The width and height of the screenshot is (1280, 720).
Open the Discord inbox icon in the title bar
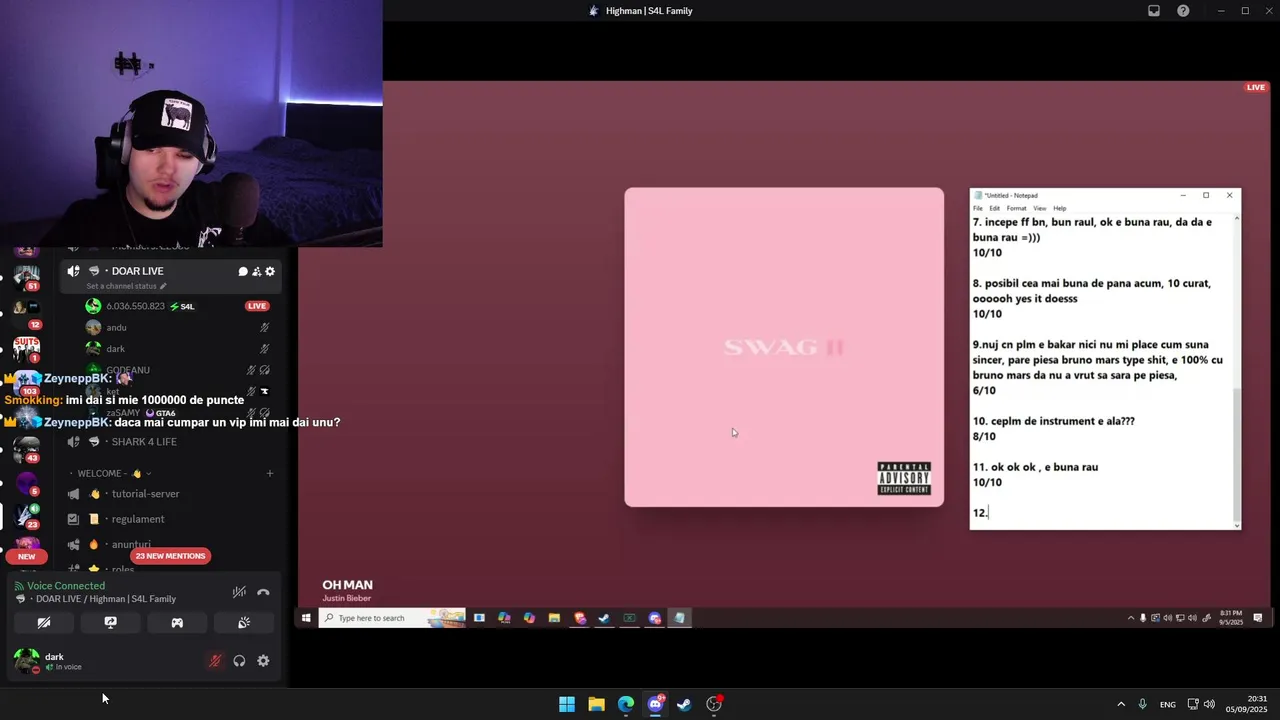[1154, 11]
